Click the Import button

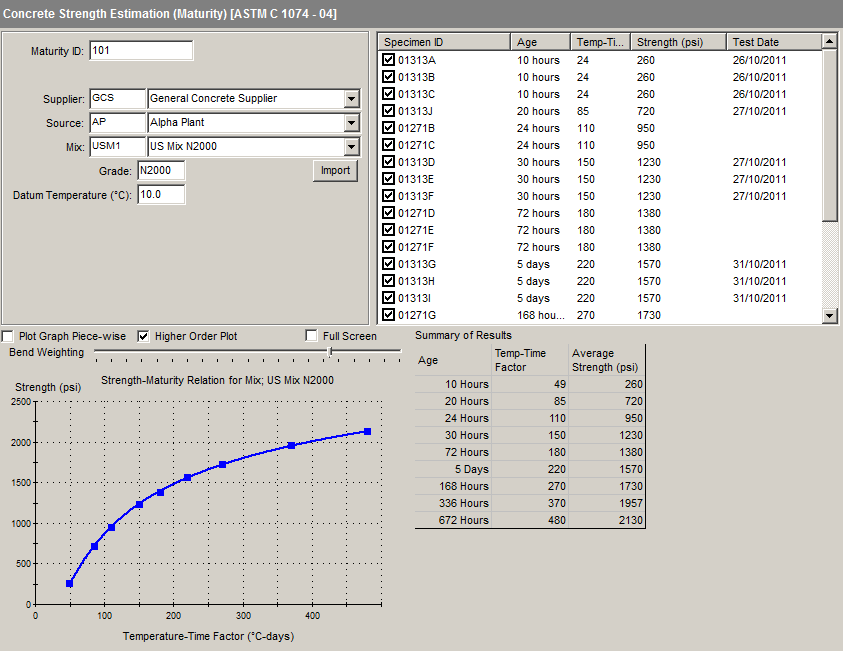pyautogui.click(x=335, y=171)
